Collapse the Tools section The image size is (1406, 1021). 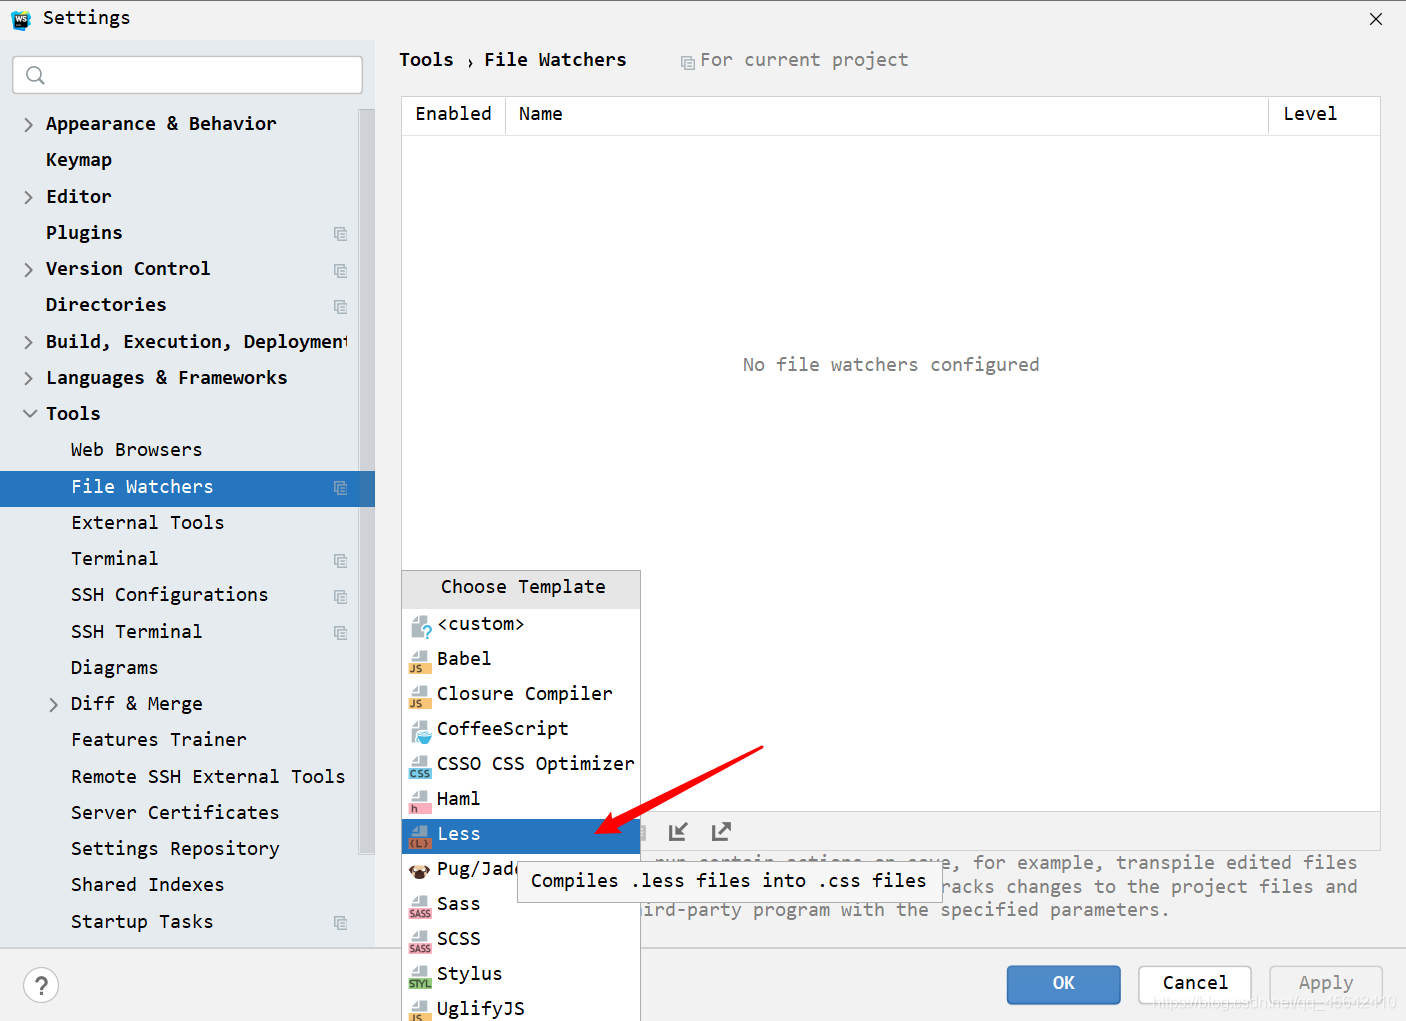coord(30,414)
